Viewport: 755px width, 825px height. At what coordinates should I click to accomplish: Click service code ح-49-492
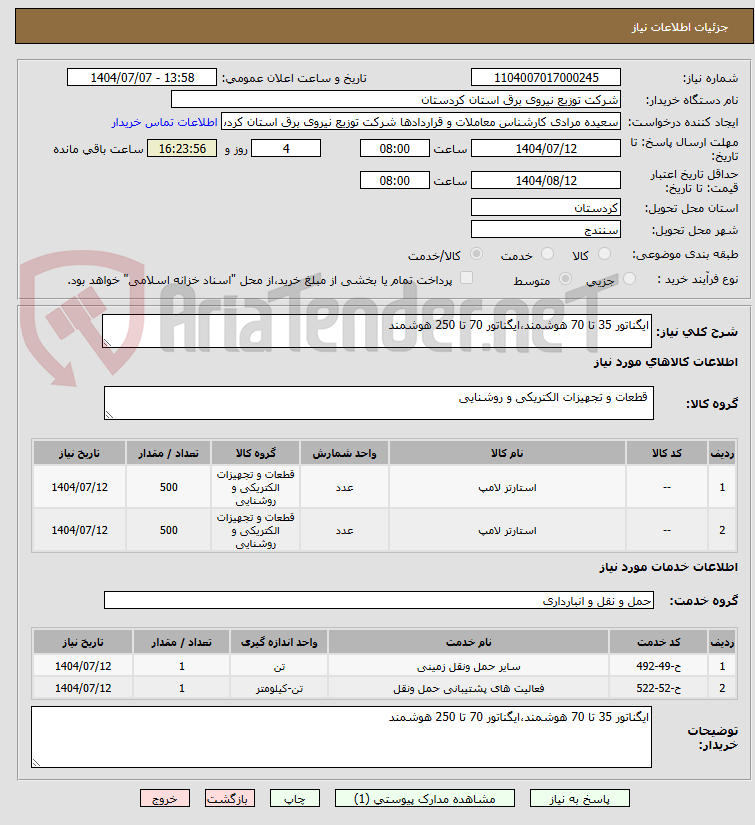point(658,666)
